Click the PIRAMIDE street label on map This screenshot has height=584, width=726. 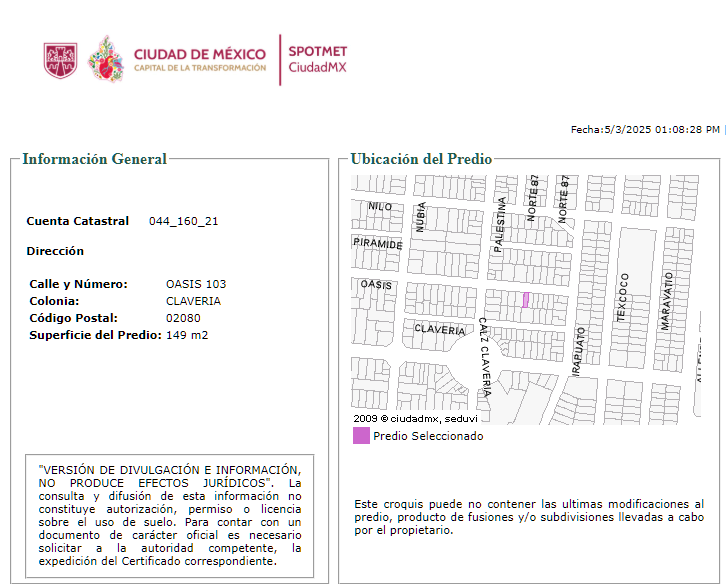coord(378,244)
